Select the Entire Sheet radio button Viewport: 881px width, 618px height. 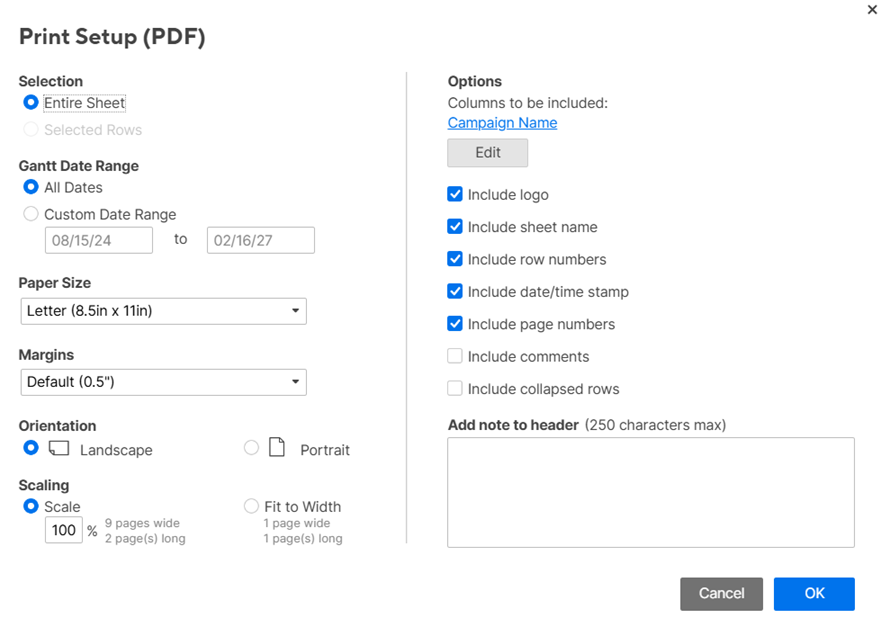point(31,102)
